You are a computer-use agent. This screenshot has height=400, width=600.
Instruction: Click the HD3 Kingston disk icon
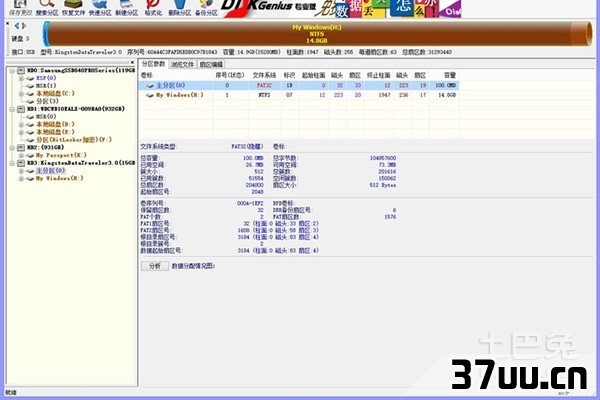click(x=21, y=163)
